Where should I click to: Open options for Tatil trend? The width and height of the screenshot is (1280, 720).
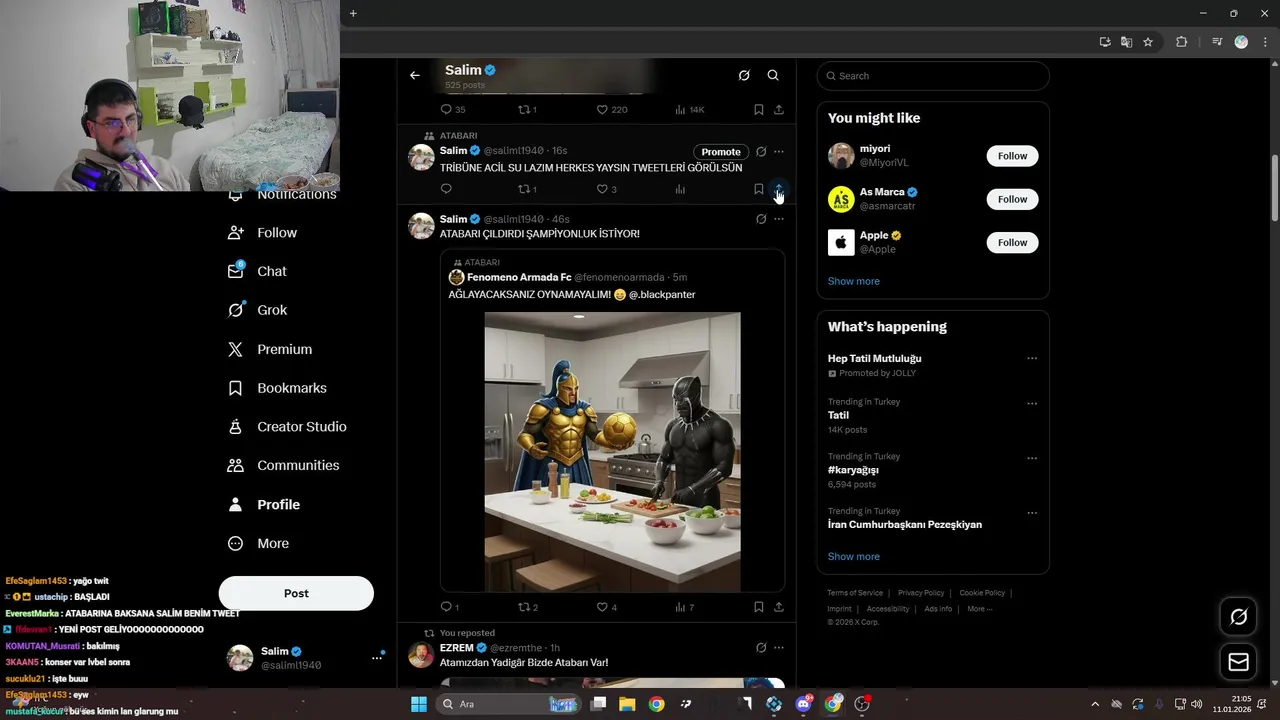(1032, 404)
